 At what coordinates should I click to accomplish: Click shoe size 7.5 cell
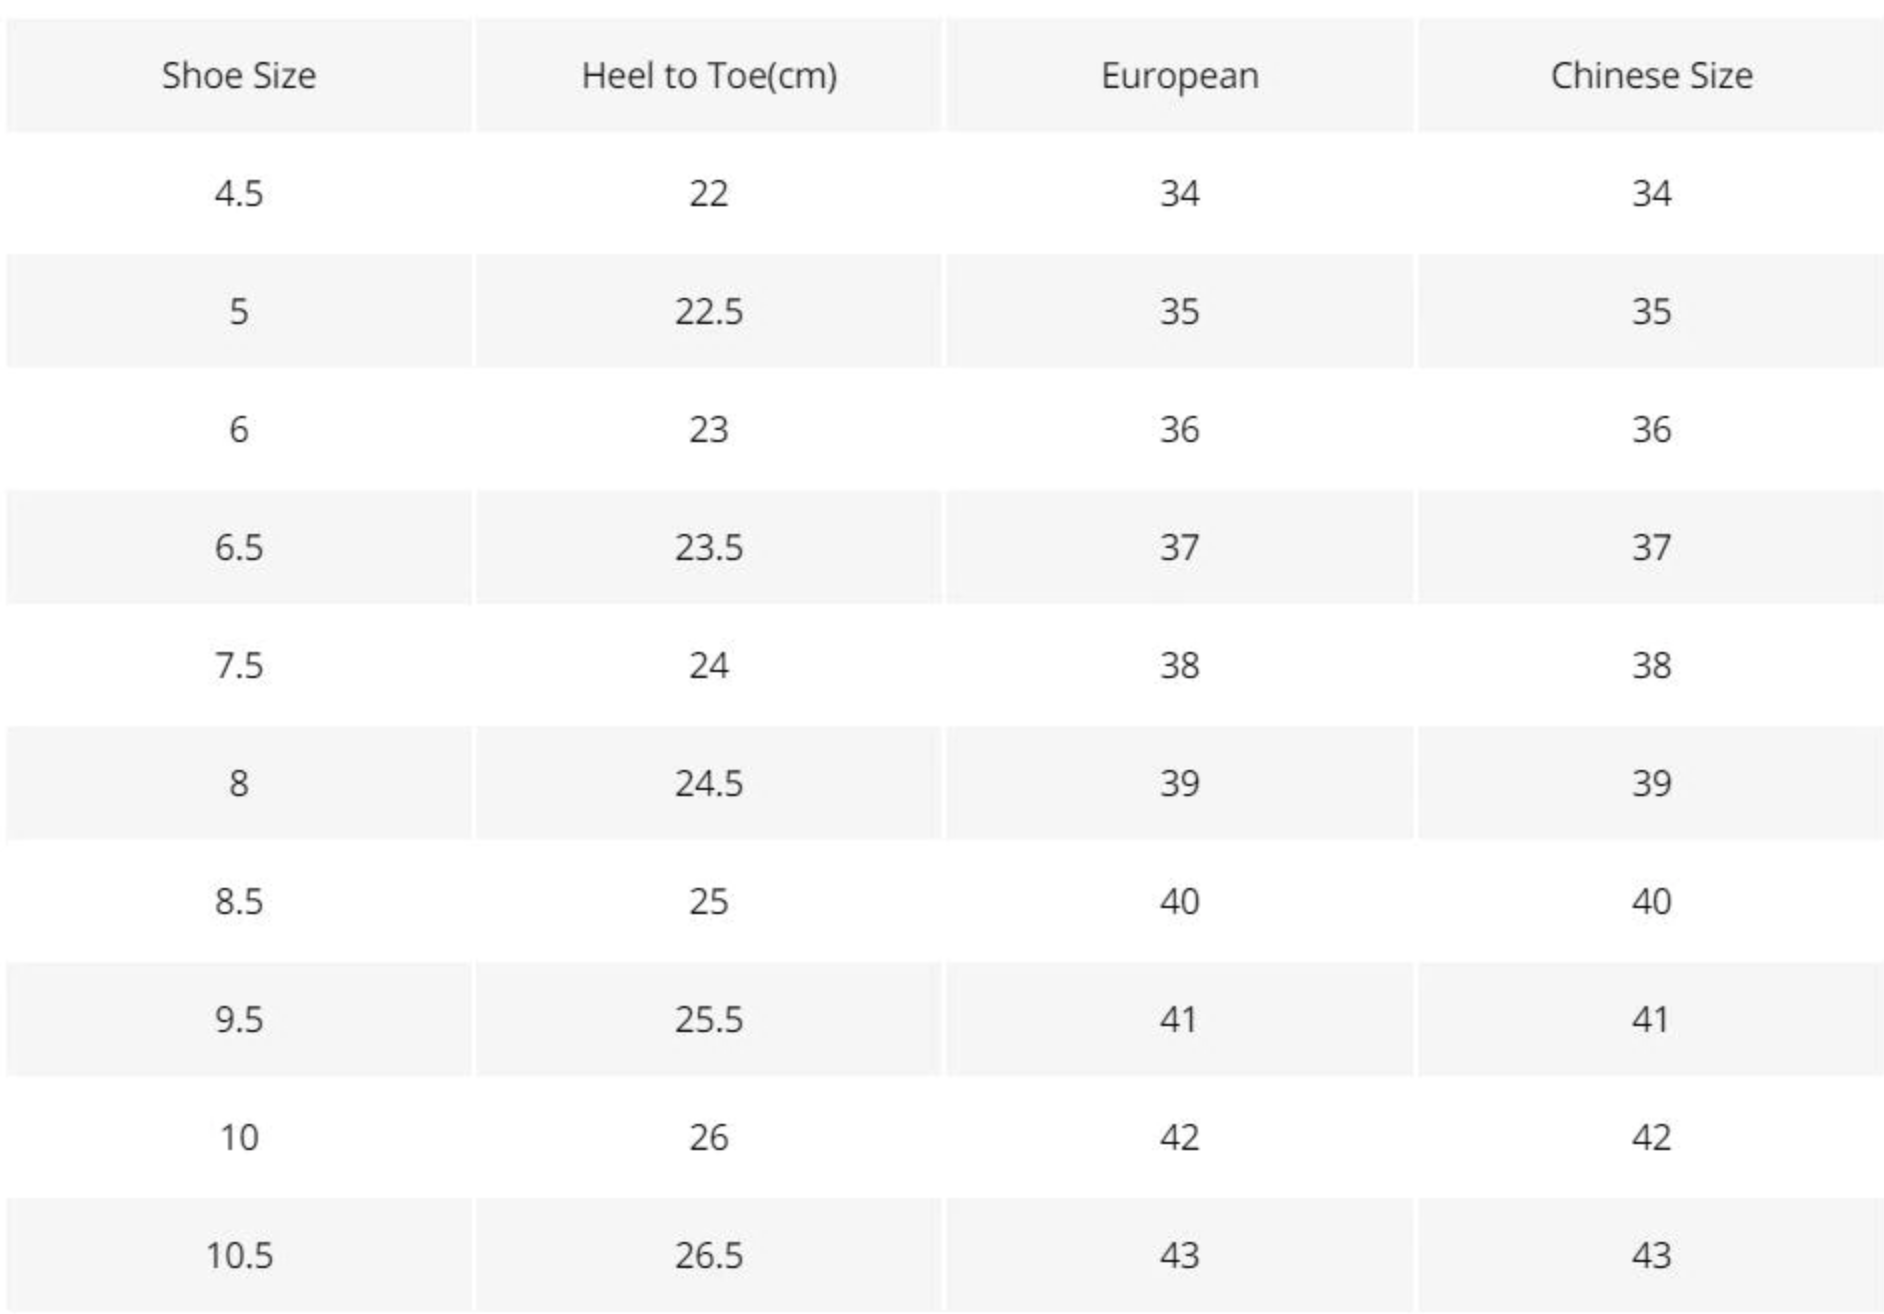tap(239, 665)
